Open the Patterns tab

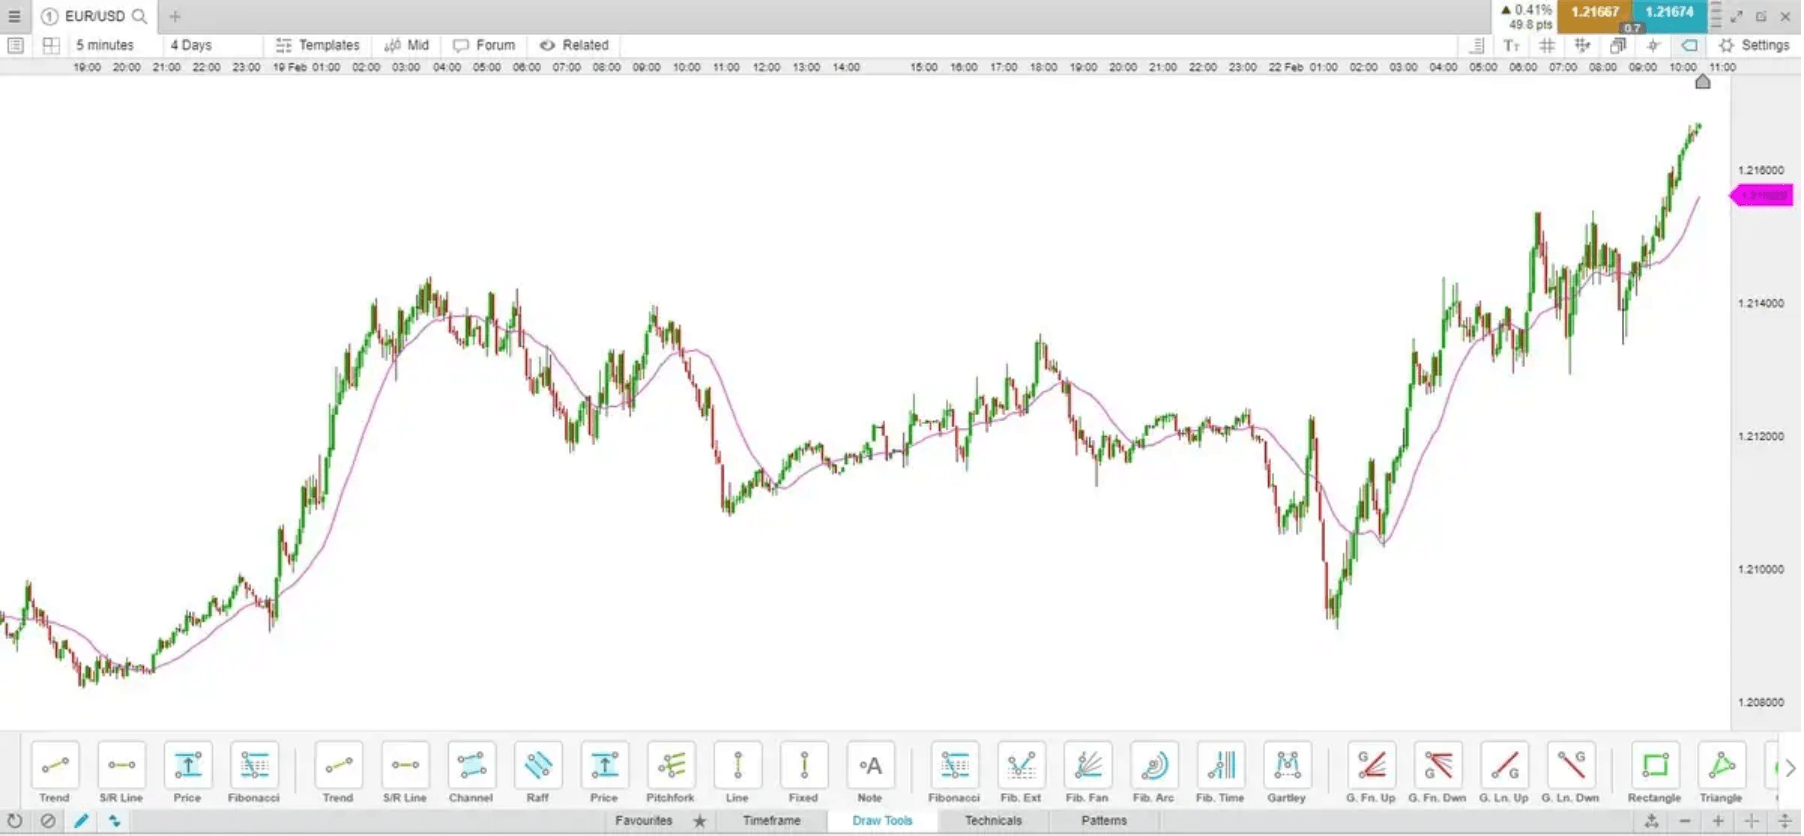pyautogui.click(x=1104, y=821)
